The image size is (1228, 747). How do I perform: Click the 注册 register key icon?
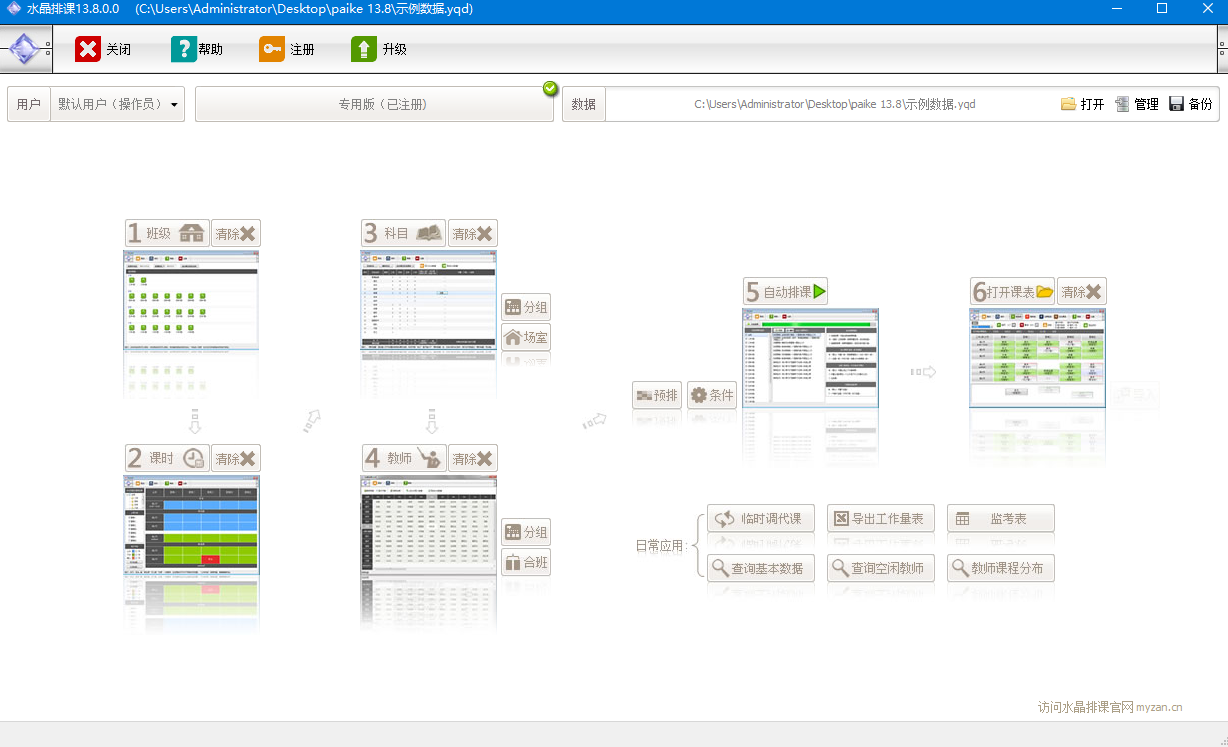[272, 49]
